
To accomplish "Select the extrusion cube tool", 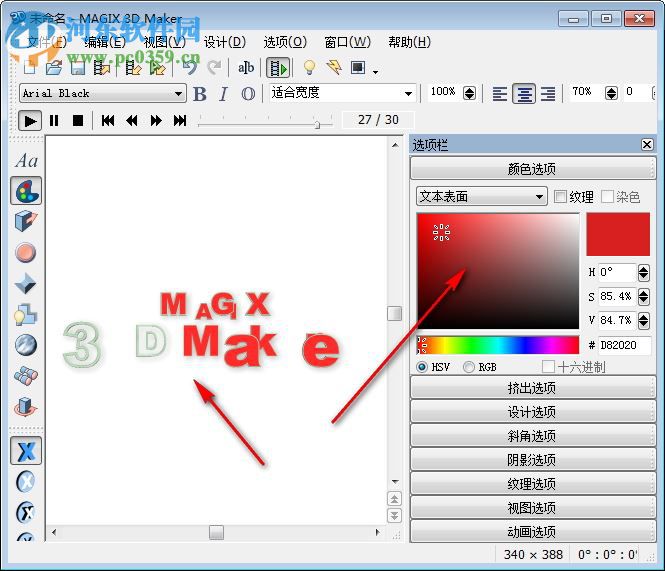I will 26,221.
